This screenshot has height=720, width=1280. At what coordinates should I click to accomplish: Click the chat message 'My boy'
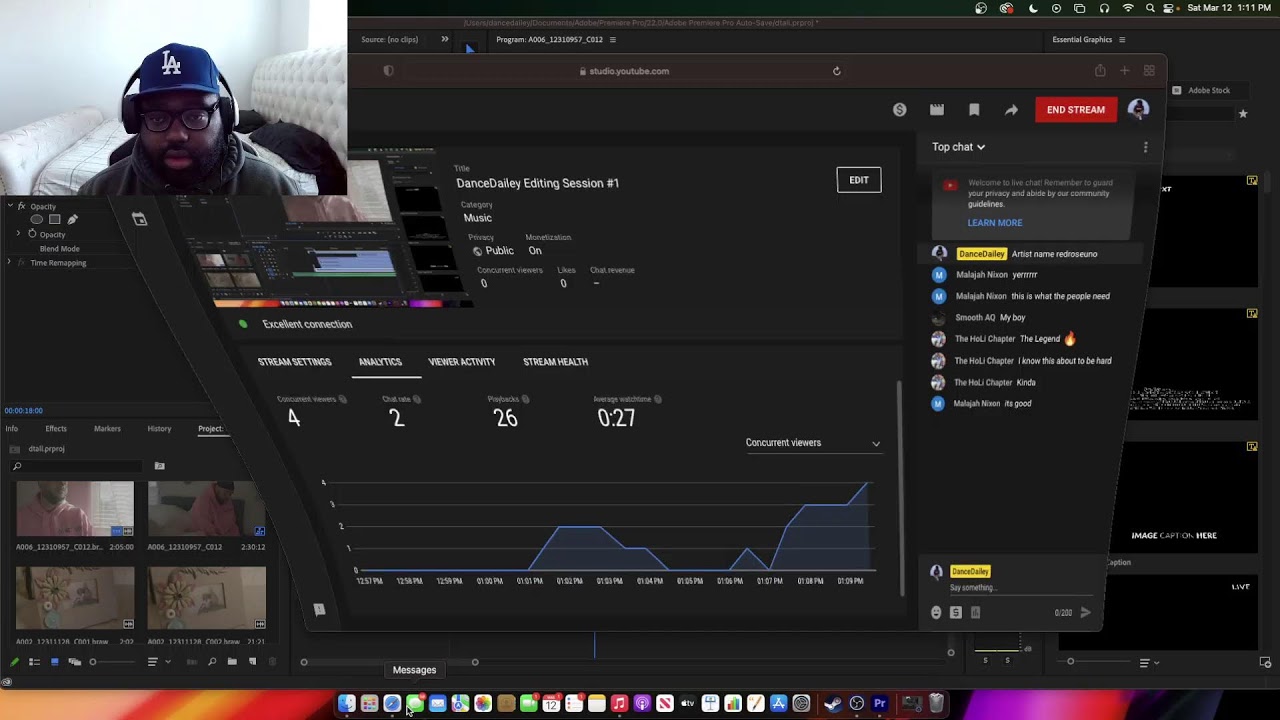click(1013, 318)
